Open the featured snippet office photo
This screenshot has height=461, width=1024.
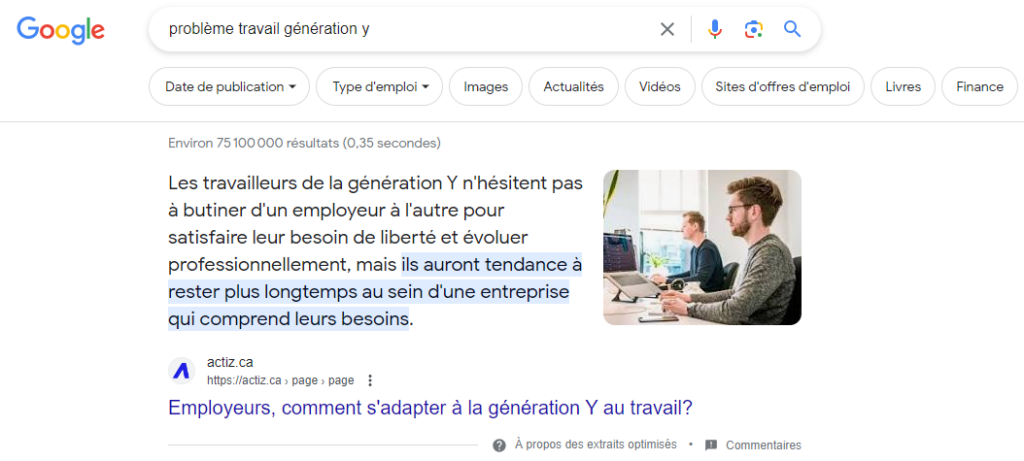pos(702,247)
